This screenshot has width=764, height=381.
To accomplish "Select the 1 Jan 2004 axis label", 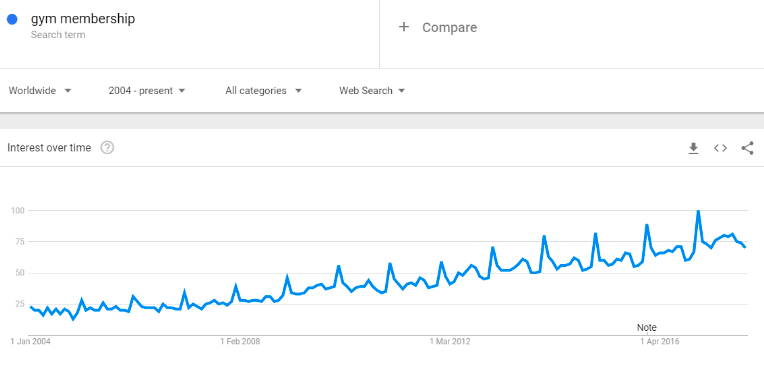I will [x=30, y=341].
